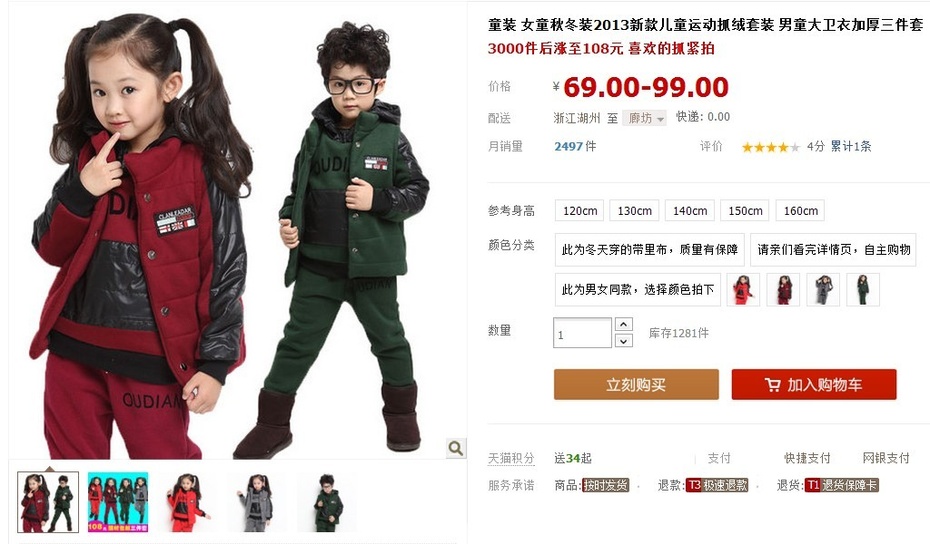The image size is (930, 544).
Task: Click the 快捷支付 payment option
Action: point(807,458)
